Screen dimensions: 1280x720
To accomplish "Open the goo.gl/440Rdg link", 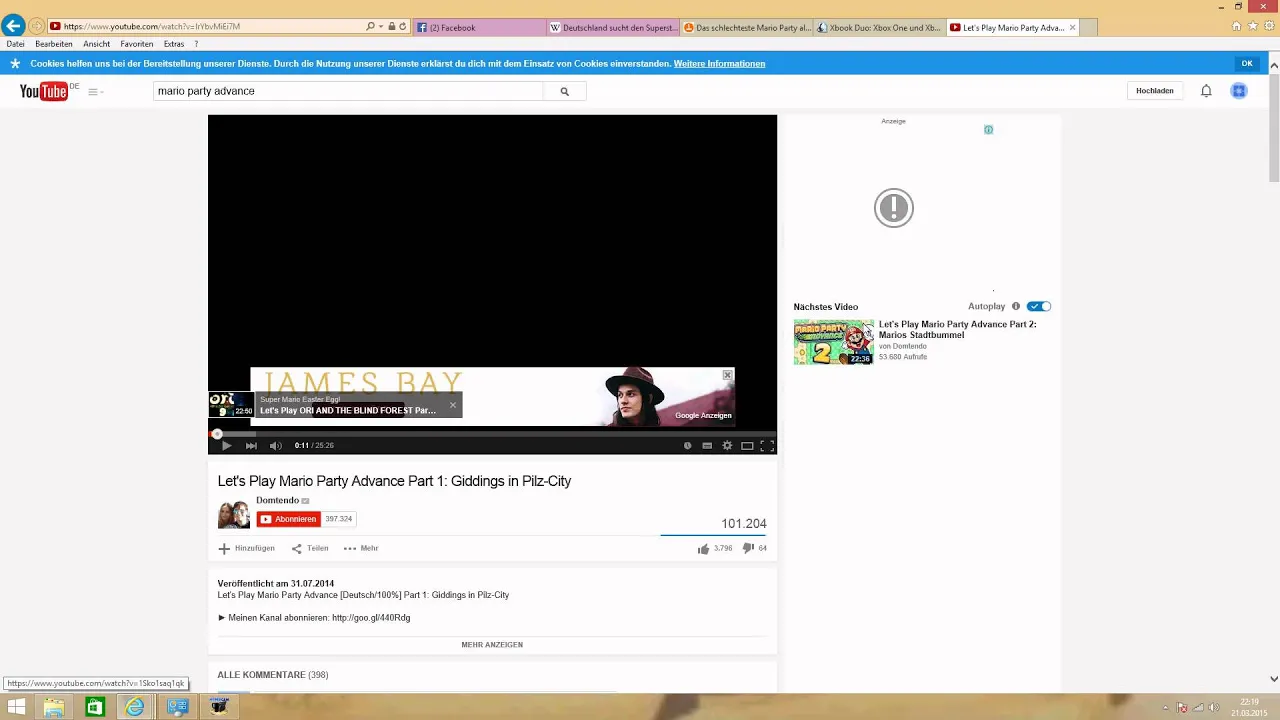I will 371,618.
